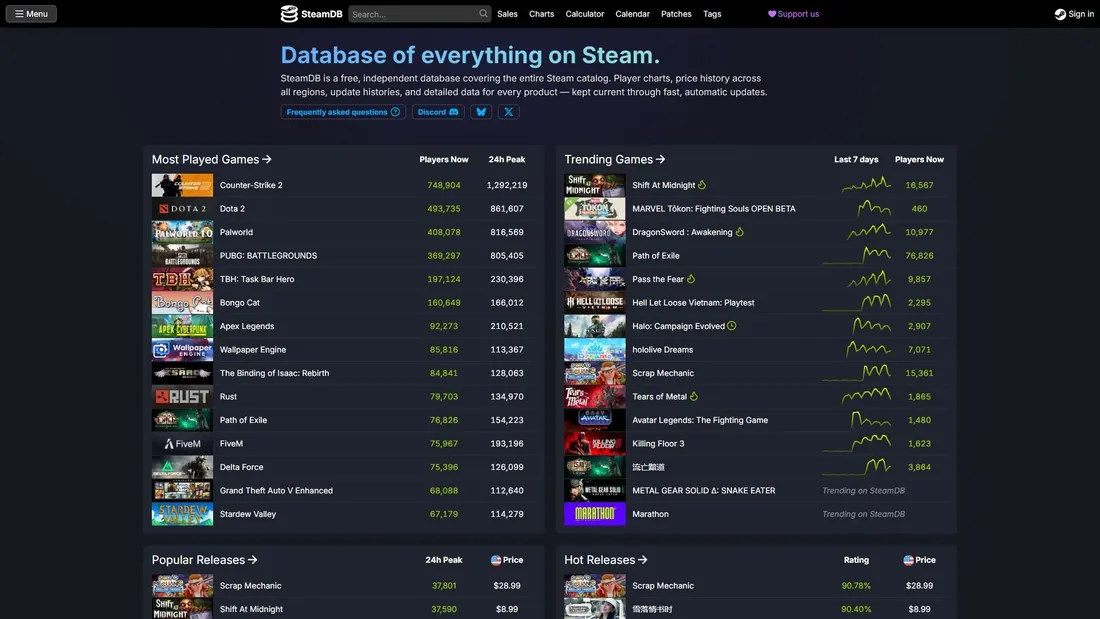Viewport: 1100px width, 619px height.
Task: Open the Charts nav item
Action: [542, 14]
